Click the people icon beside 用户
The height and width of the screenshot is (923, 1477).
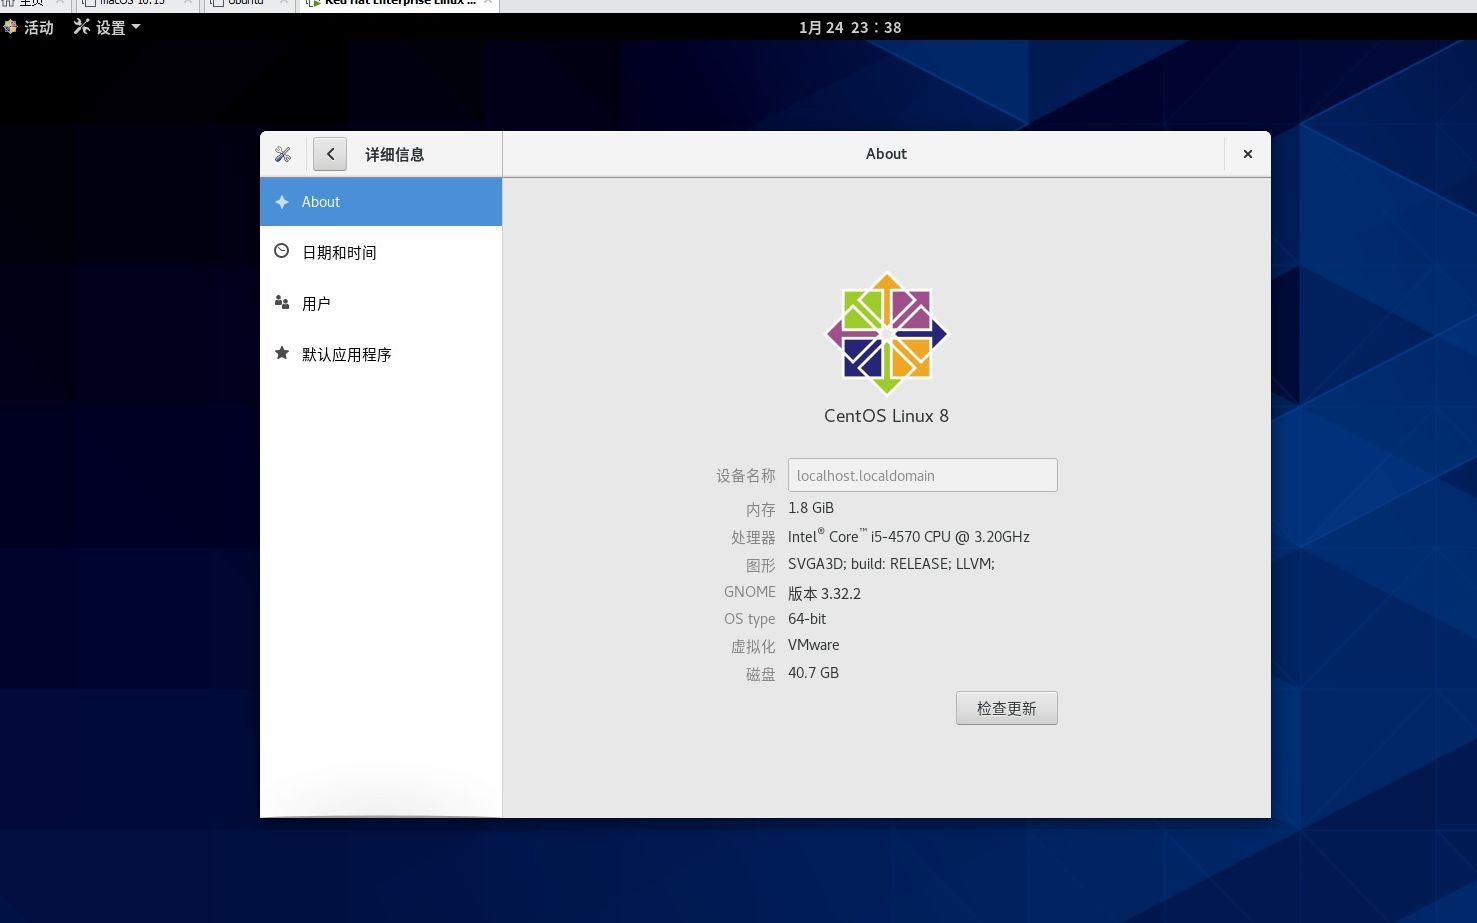[282, 302]
